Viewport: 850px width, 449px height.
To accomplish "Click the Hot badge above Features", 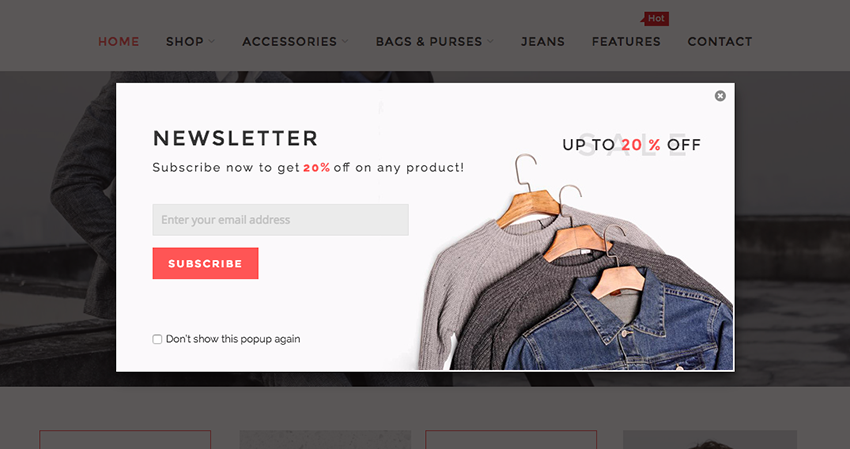I will pyautogui.click(x=655, y=18).
